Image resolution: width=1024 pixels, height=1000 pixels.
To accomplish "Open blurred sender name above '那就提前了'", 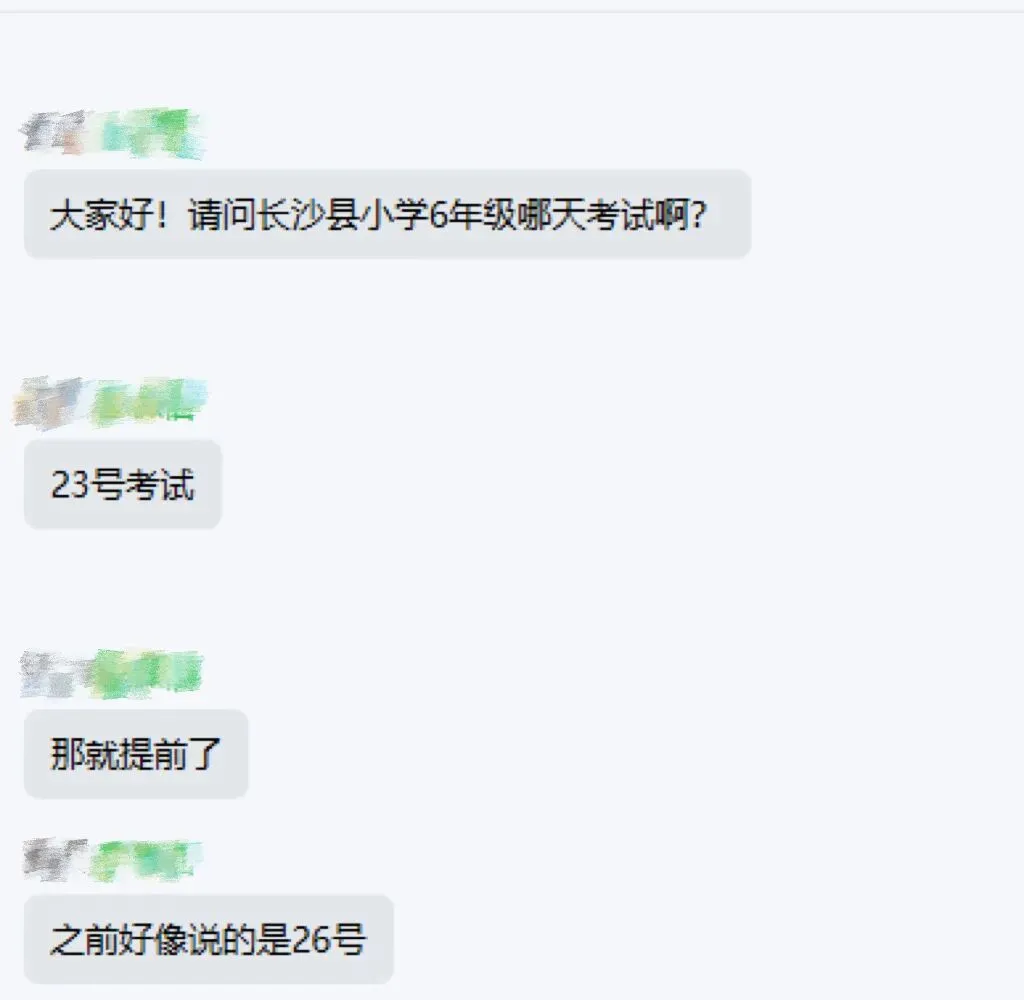I will pyautogui.click(x=111, y=673).
